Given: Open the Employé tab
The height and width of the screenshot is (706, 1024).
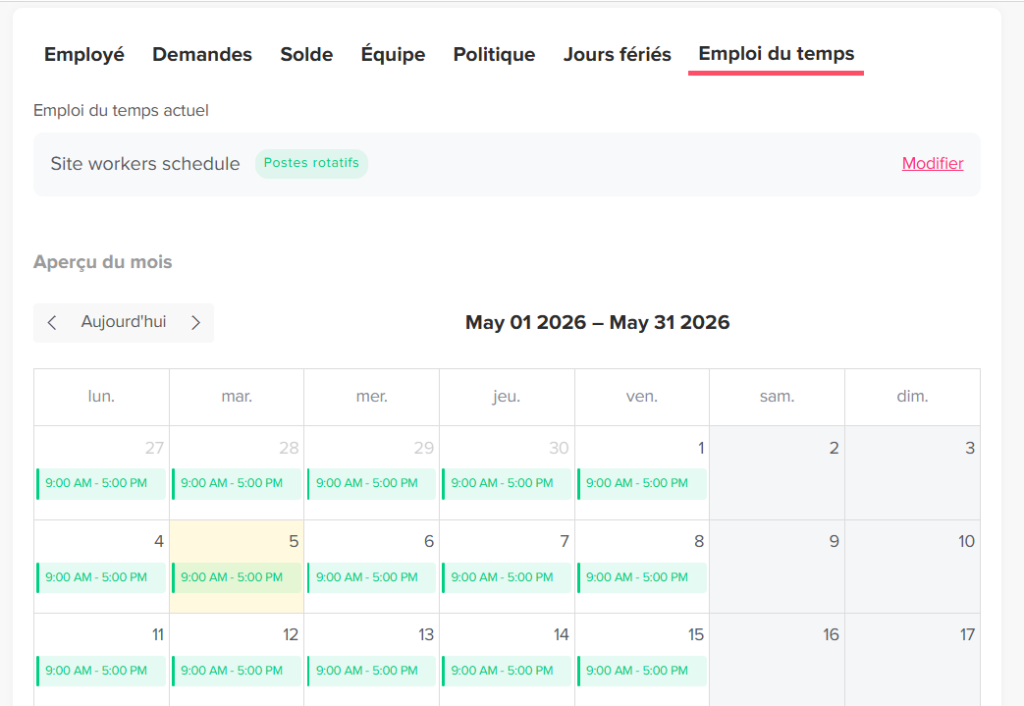Looking at the screenshot, I should pyautogui.click(x=84, y=54).
